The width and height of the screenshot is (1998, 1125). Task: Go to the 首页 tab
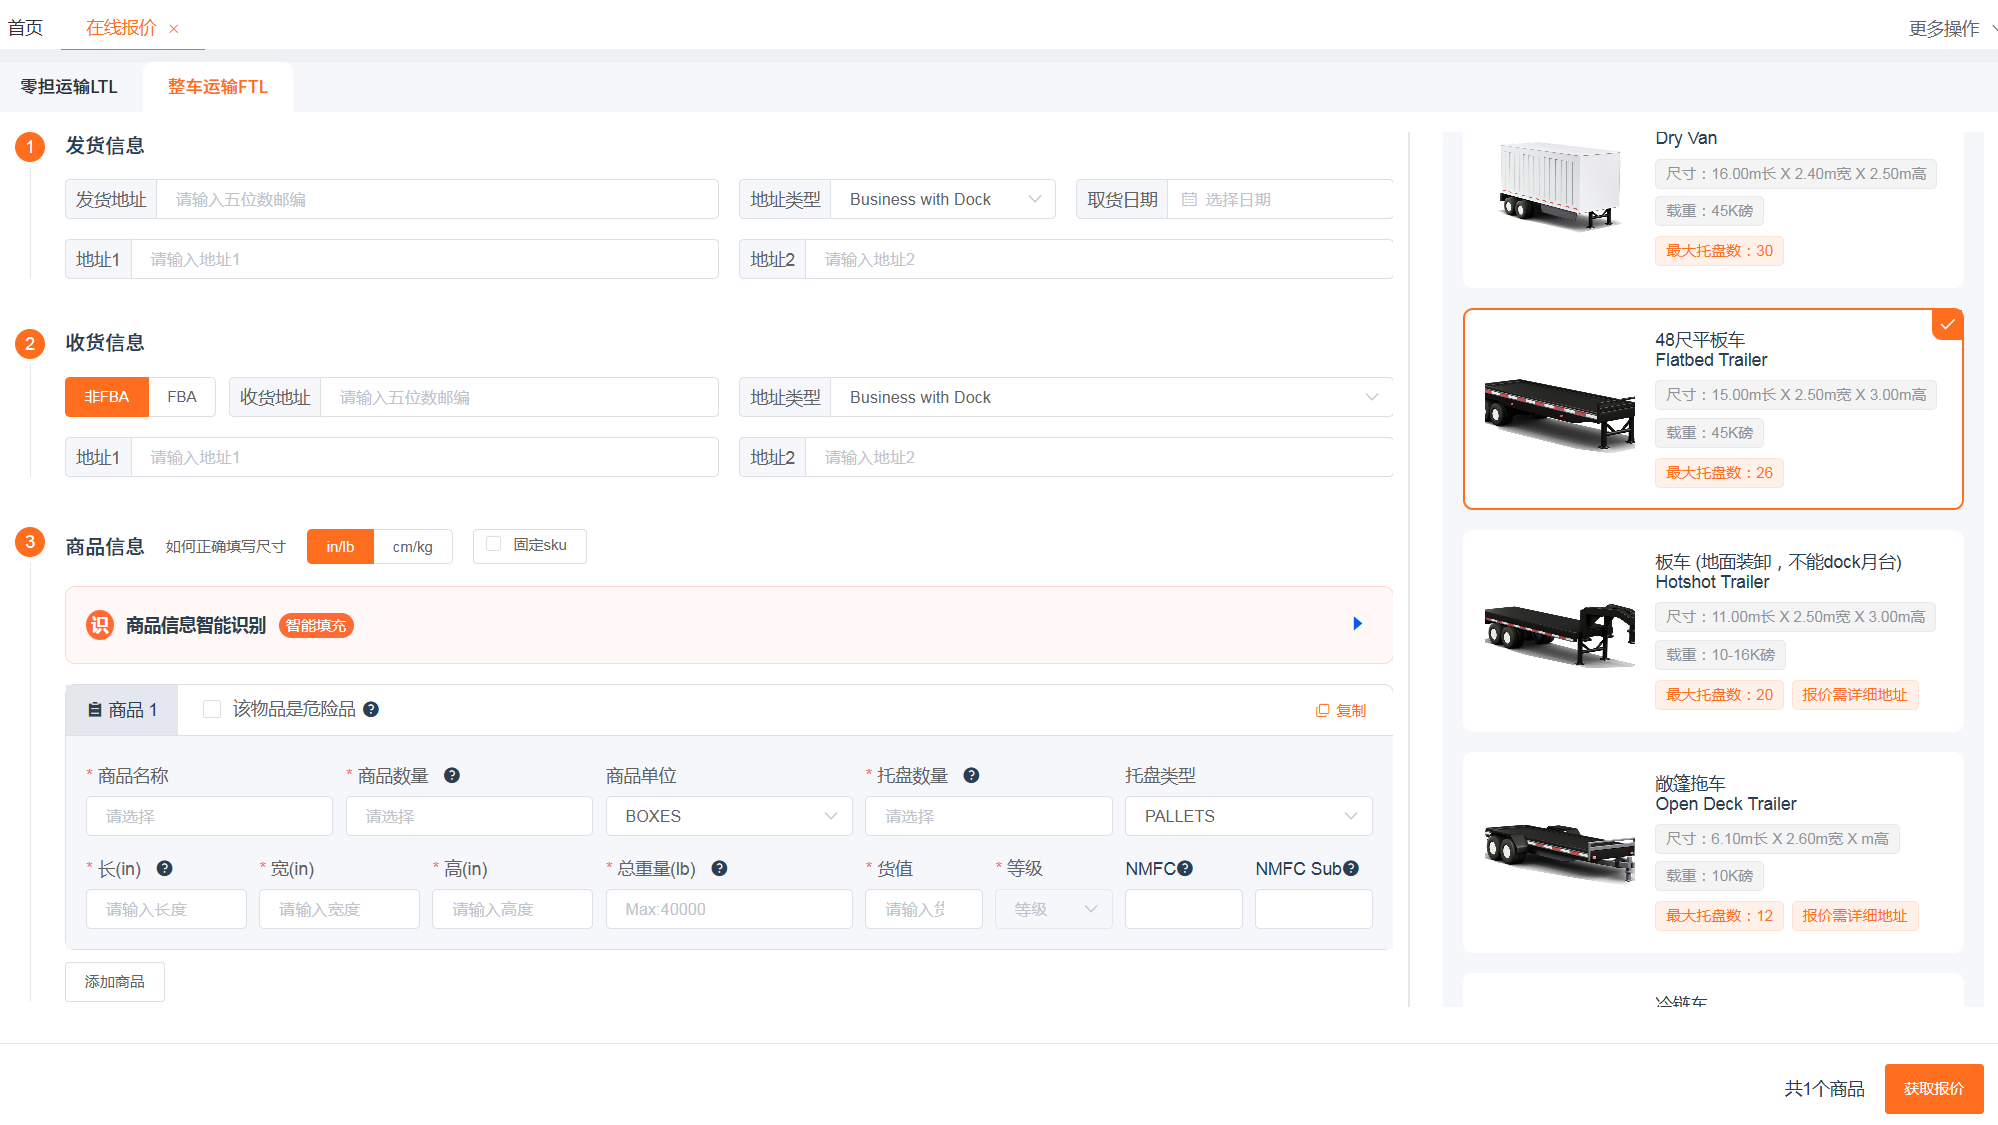click(26, 28)
